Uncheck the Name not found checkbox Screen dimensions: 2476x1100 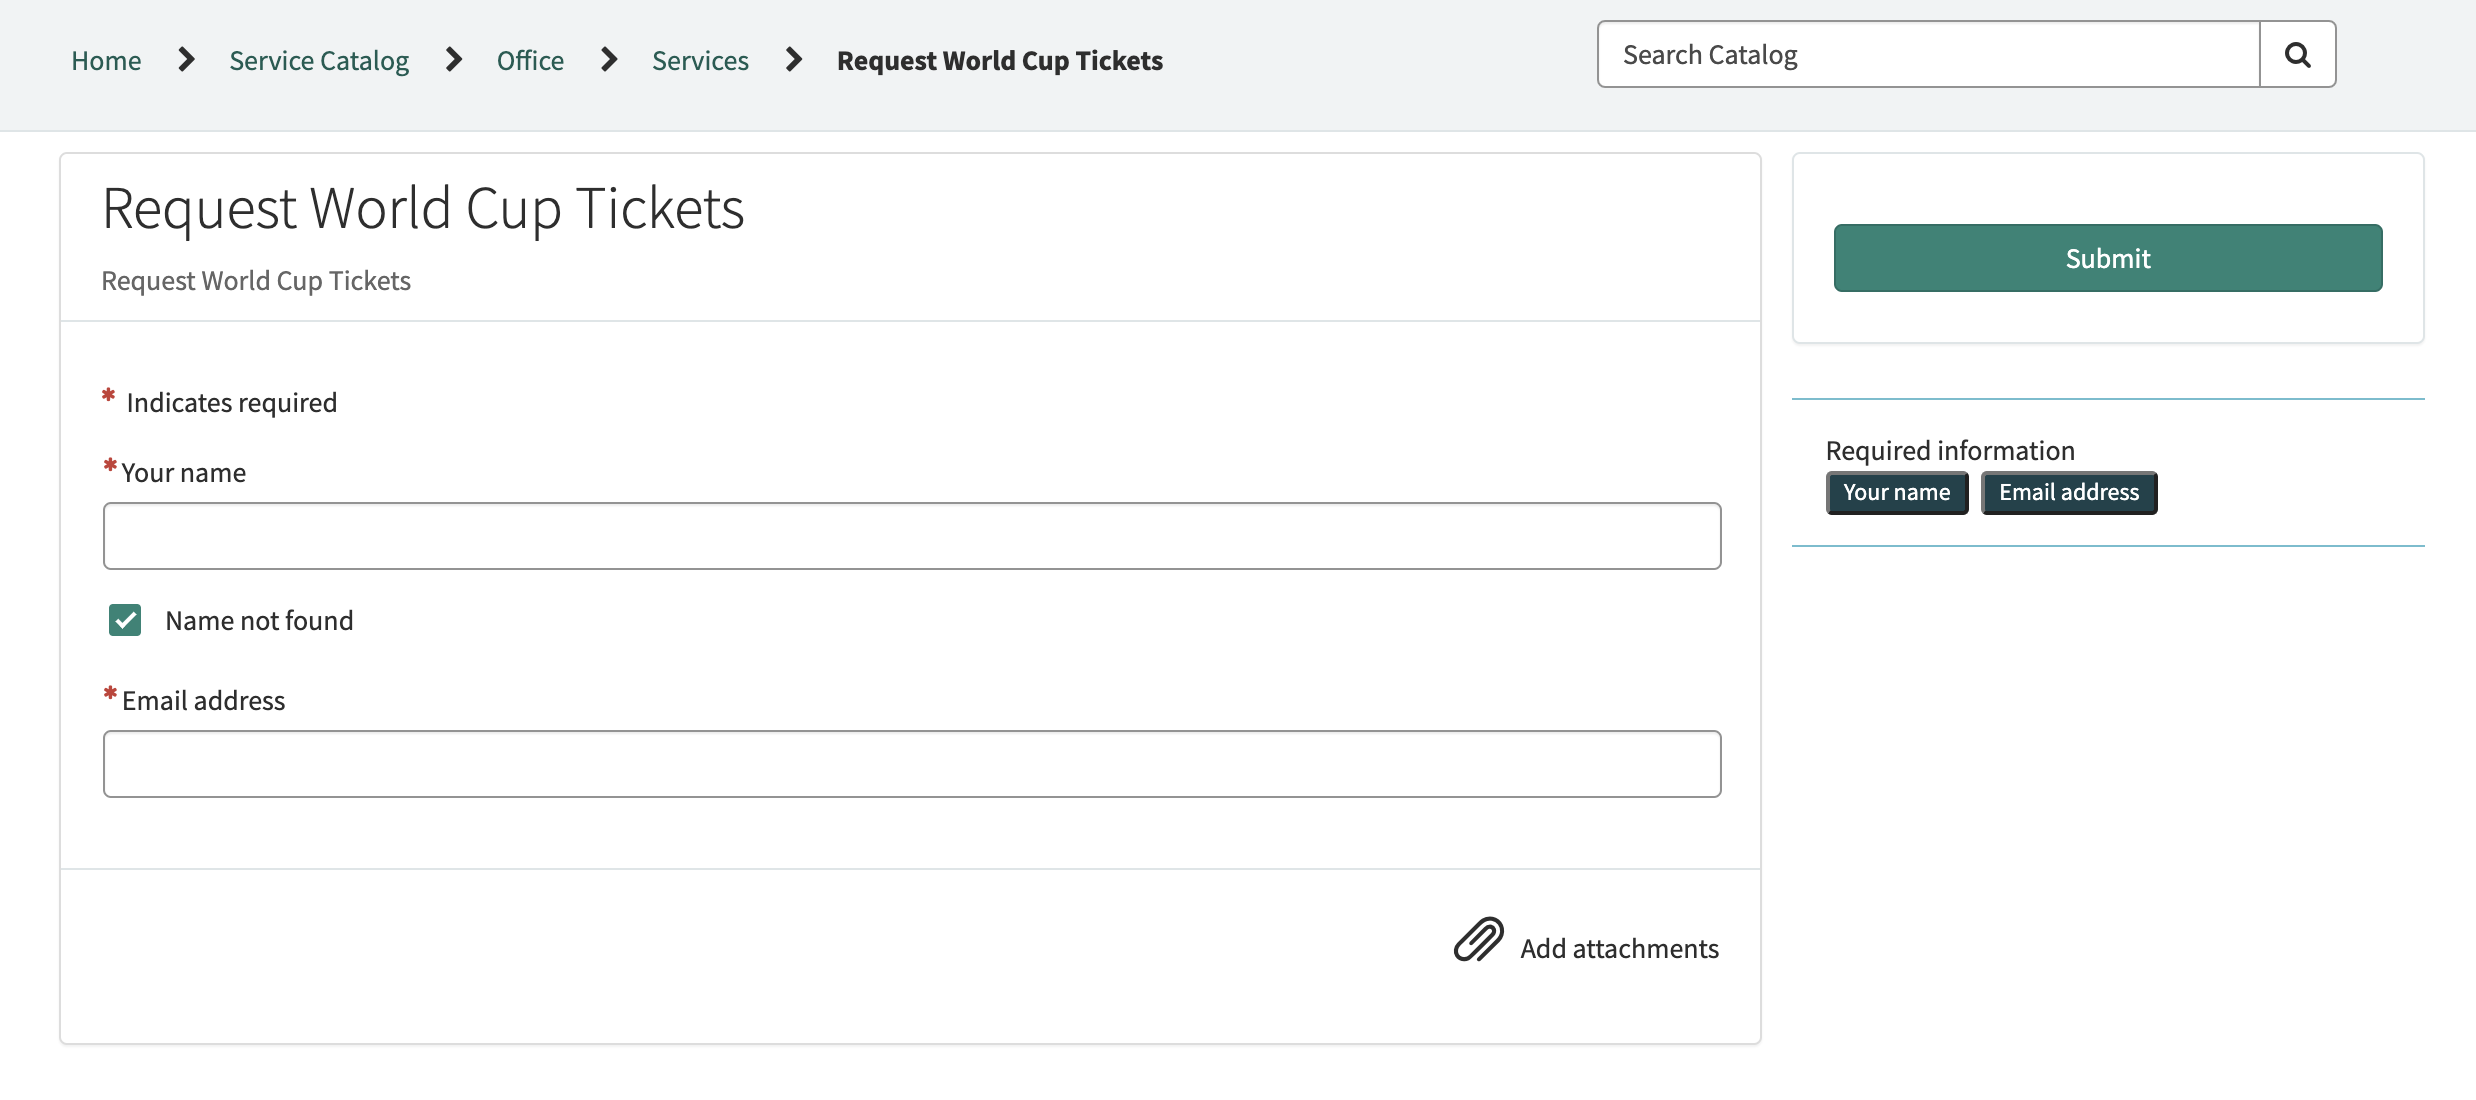tap(125, 620)
